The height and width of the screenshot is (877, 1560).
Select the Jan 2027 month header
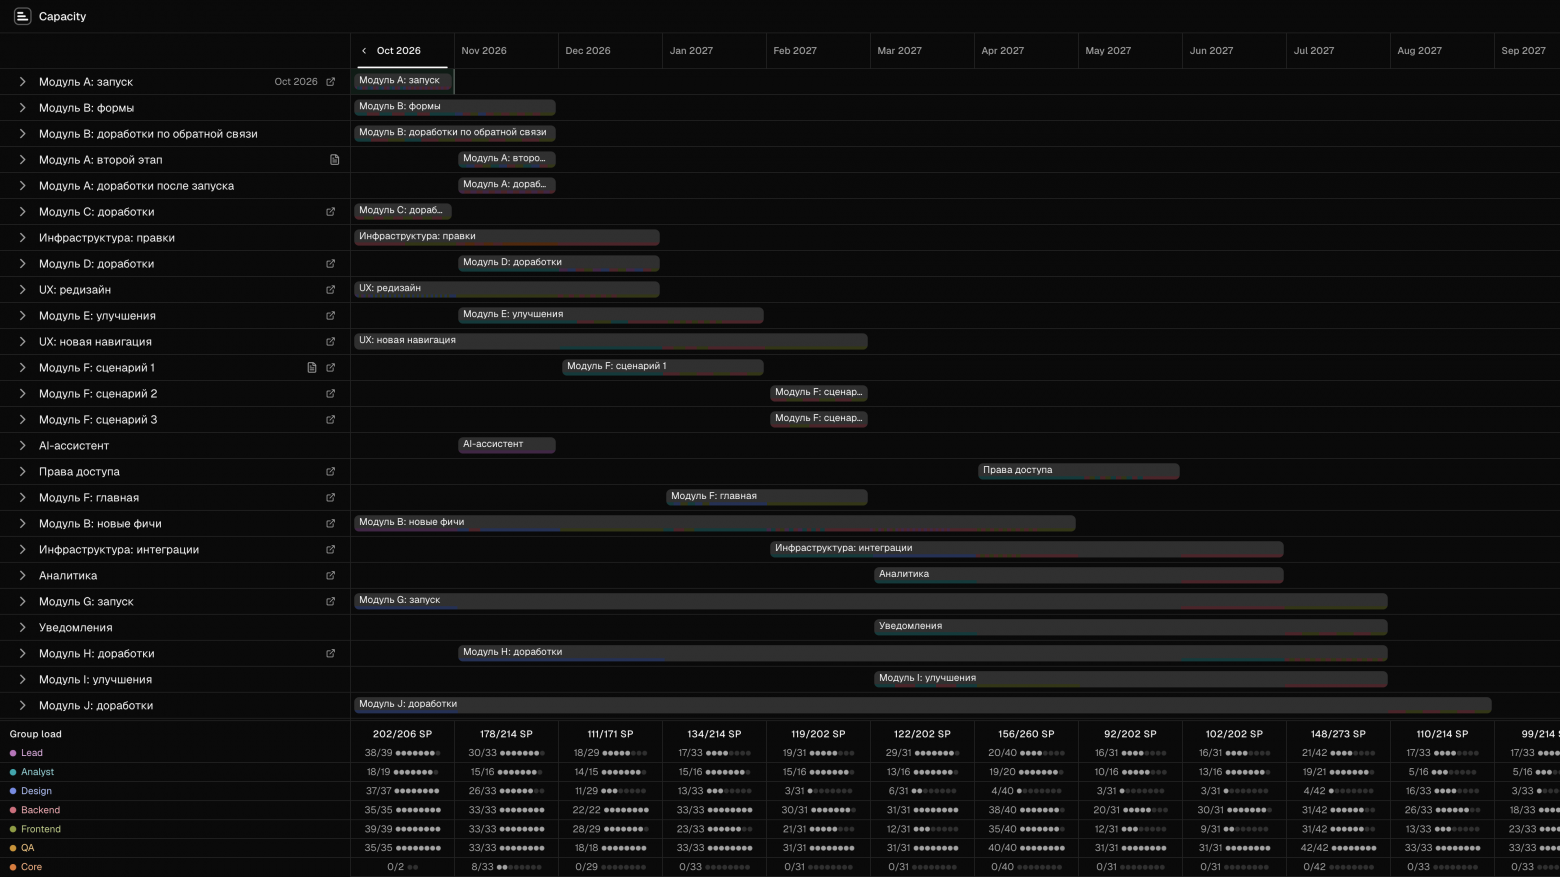click(691, 51)
